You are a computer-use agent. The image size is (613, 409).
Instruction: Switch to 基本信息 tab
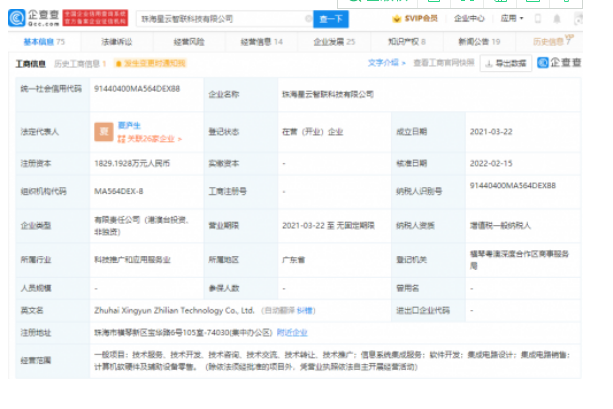tap(44, 42)
